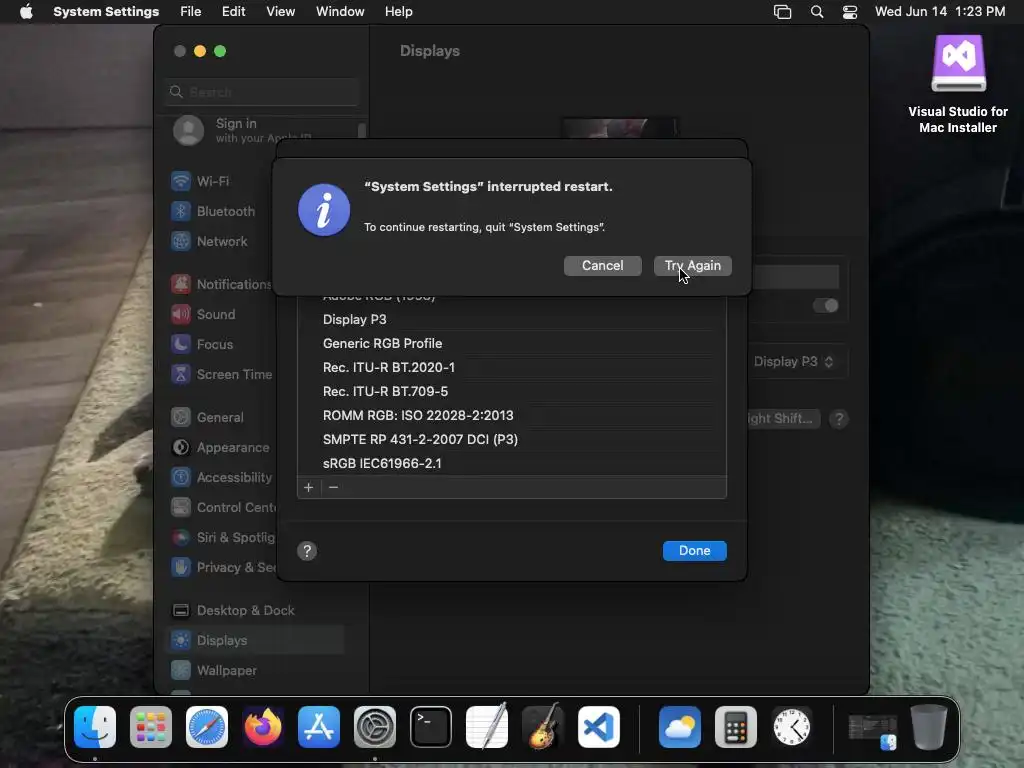The image size is (1024, 768).
Task: Open the Edit menu
Action: [233, 12]
